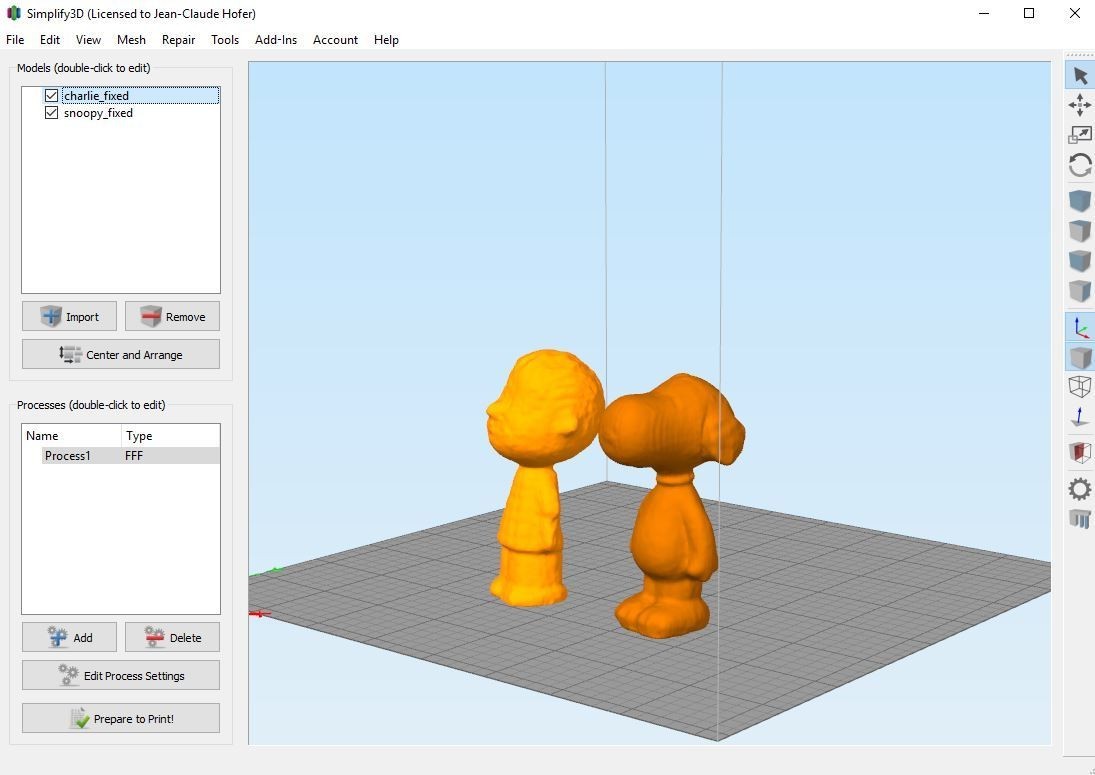Toggle wireframe model rendering
The height and width of the screenshot is (775, 1095).
[x=1080, y=387]
